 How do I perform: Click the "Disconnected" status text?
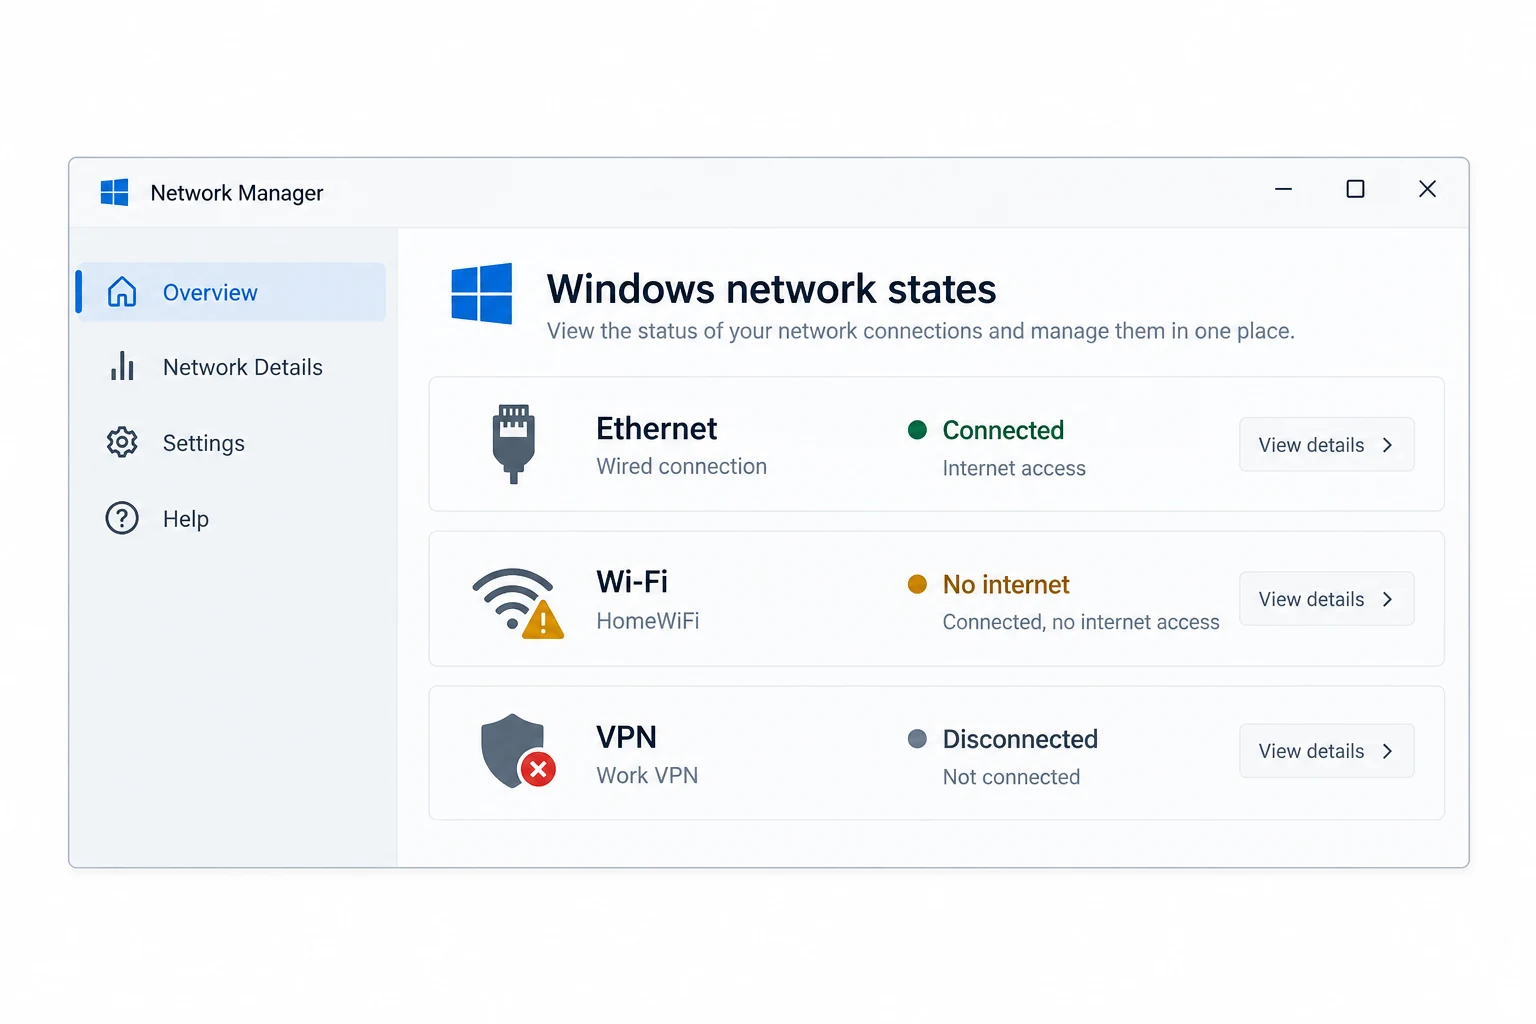tap(1020, 739)
